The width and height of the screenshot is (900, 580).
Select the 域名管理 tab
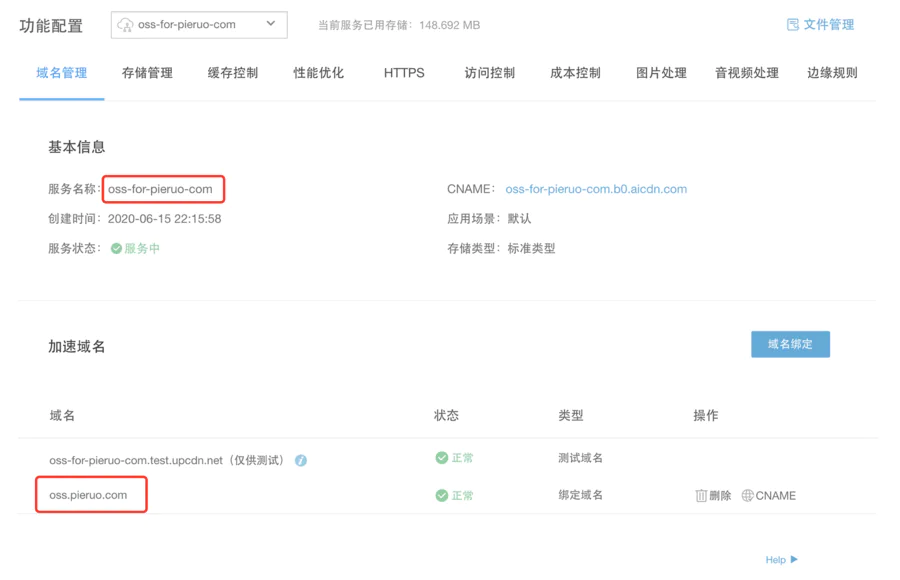point(61,73)
